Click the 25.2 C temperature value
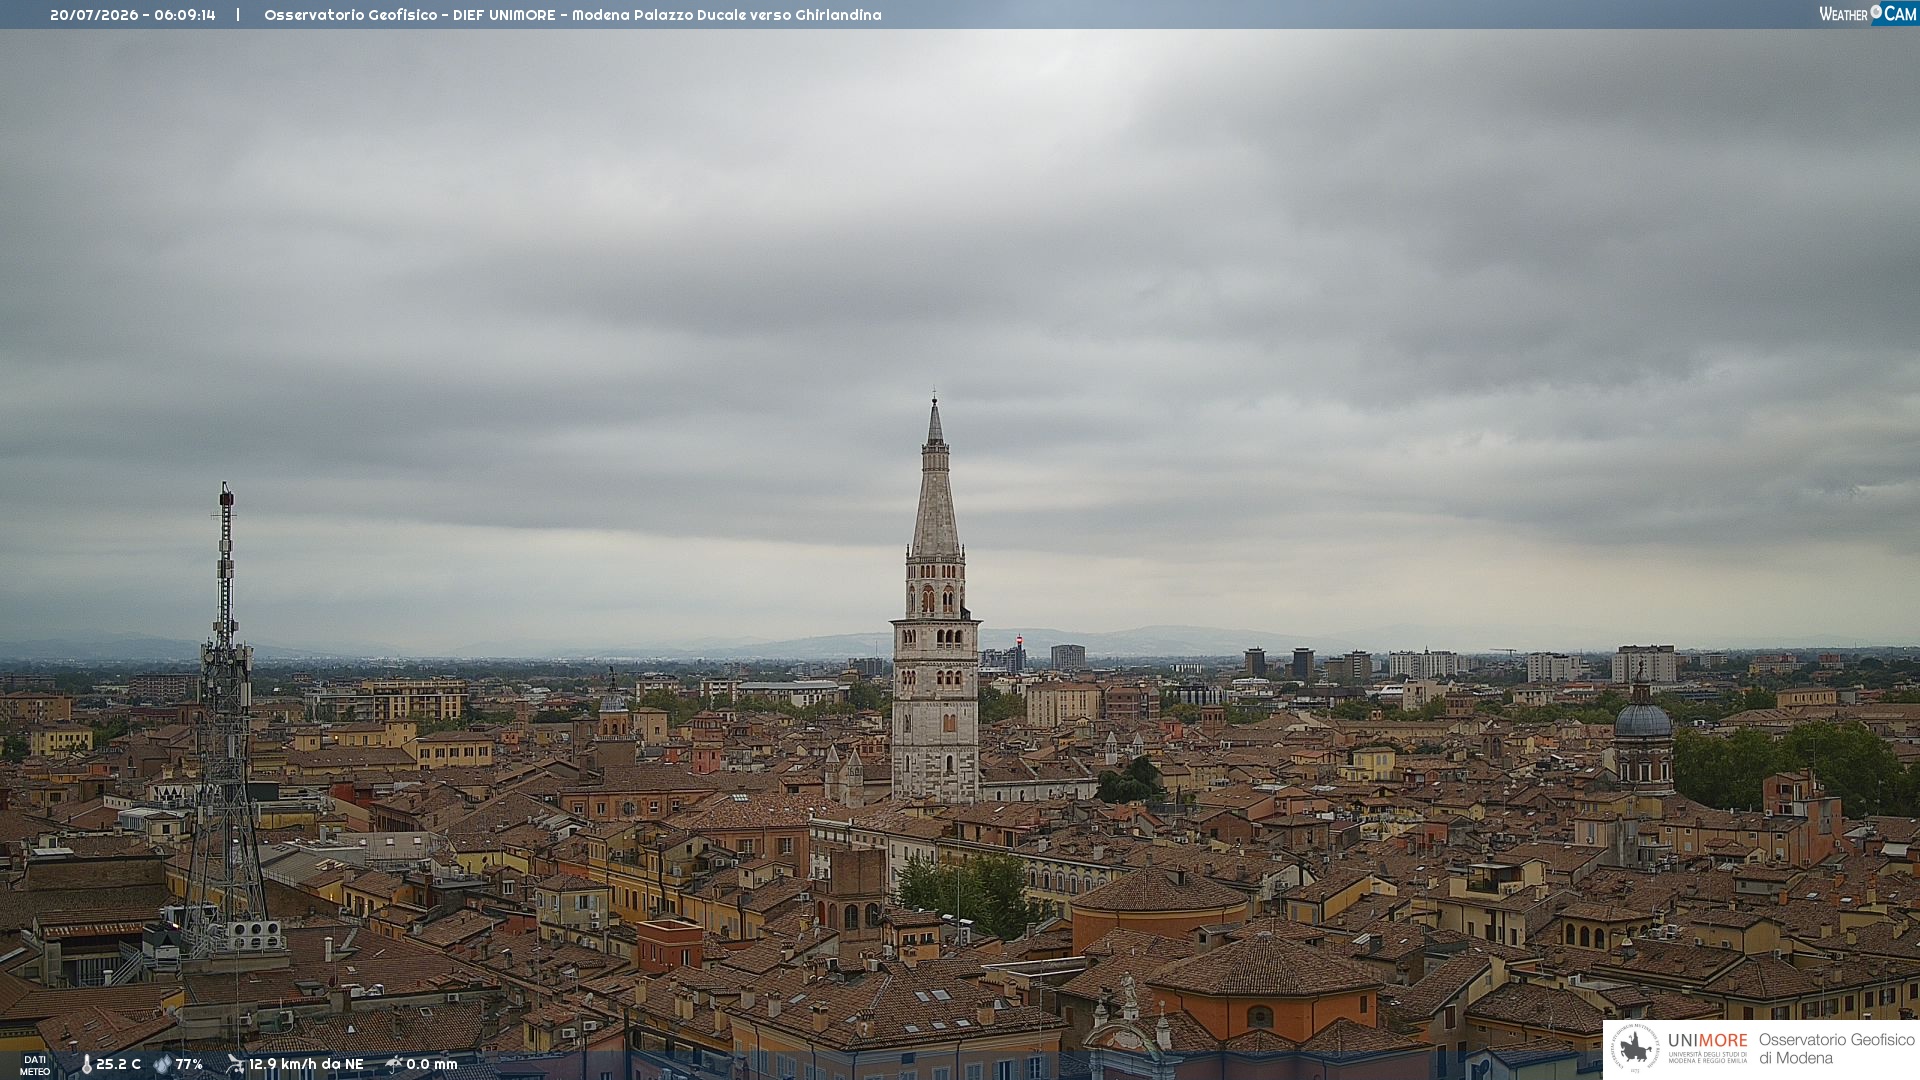1920x1080 pixels. (118, 1065)
